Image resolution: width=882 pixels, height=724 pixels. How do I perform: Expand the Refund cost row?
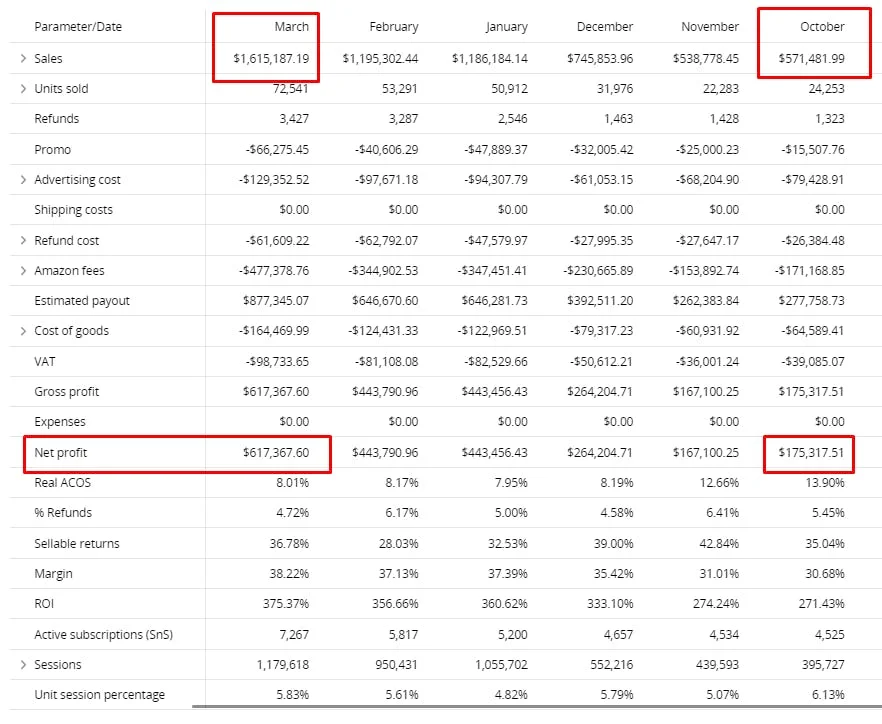(23, 240)
